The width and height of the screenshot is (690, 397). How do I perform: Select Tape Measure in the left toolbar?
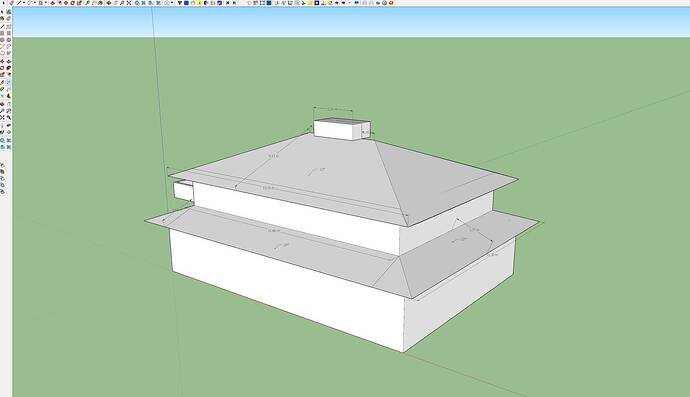tap(2, 82)
